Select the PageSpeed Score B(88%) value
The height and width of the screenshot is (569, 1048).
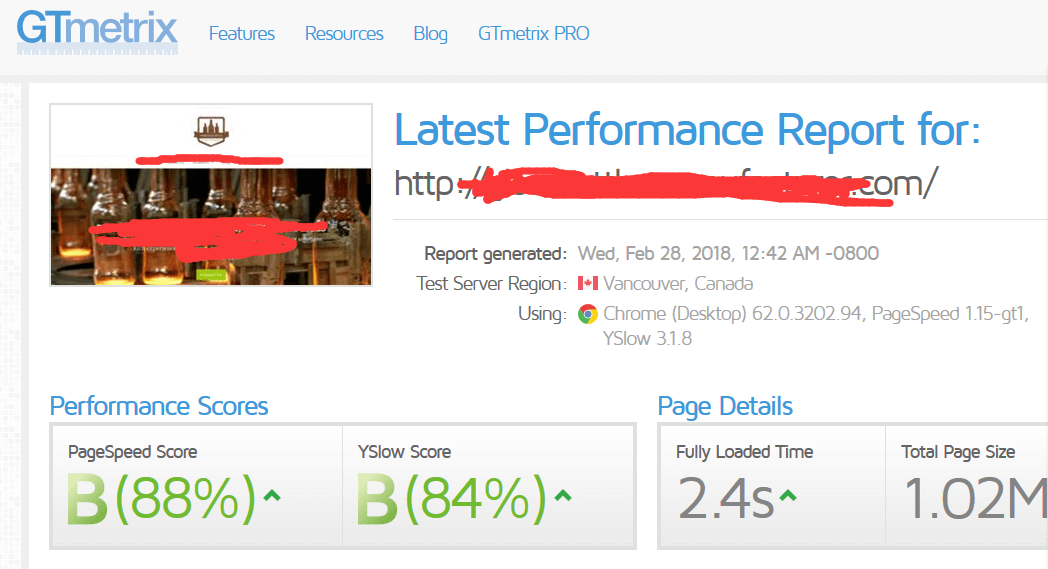point(161,497)
